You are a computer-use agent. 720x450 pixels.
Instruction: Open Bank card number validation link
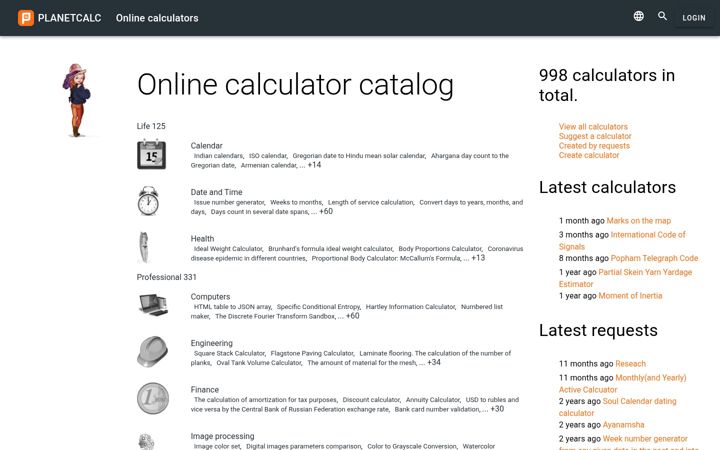click(x=437, y=409)
